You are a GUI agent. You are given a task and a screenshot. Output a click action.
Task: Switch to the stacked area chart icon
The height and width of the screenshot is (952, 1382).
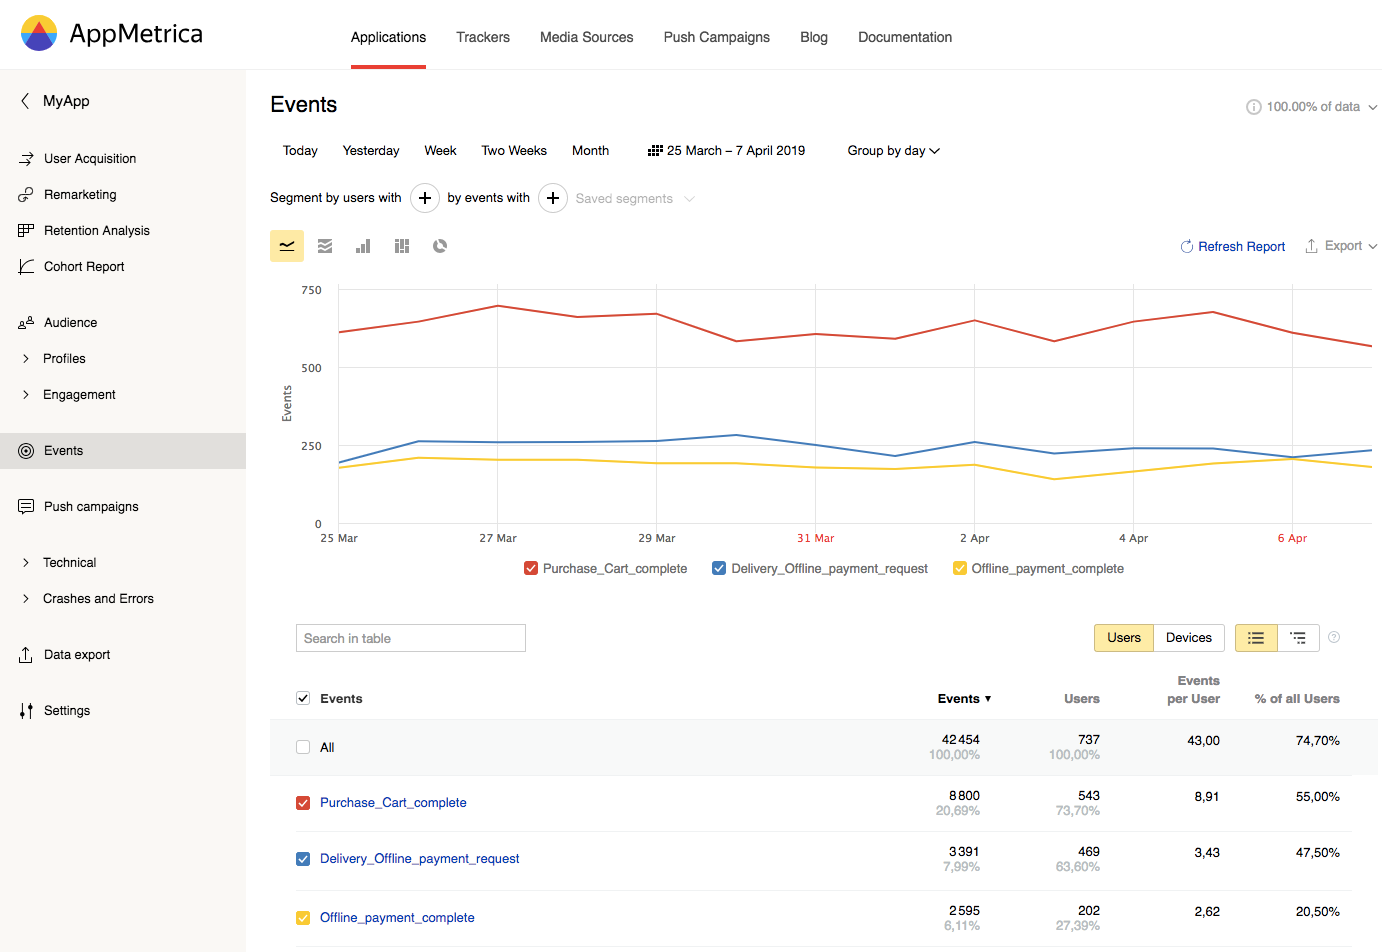pyautogui.click(x=325, y=246)
